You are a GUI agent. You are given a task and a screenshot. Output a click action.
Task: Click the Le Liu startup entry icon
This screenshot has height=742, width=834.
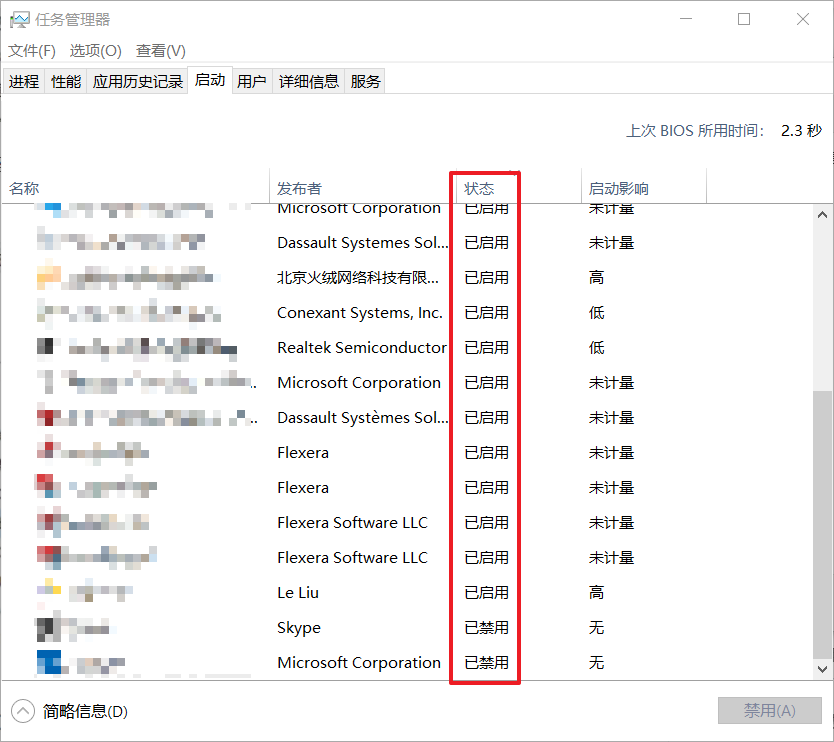click(x=47, y=592)
